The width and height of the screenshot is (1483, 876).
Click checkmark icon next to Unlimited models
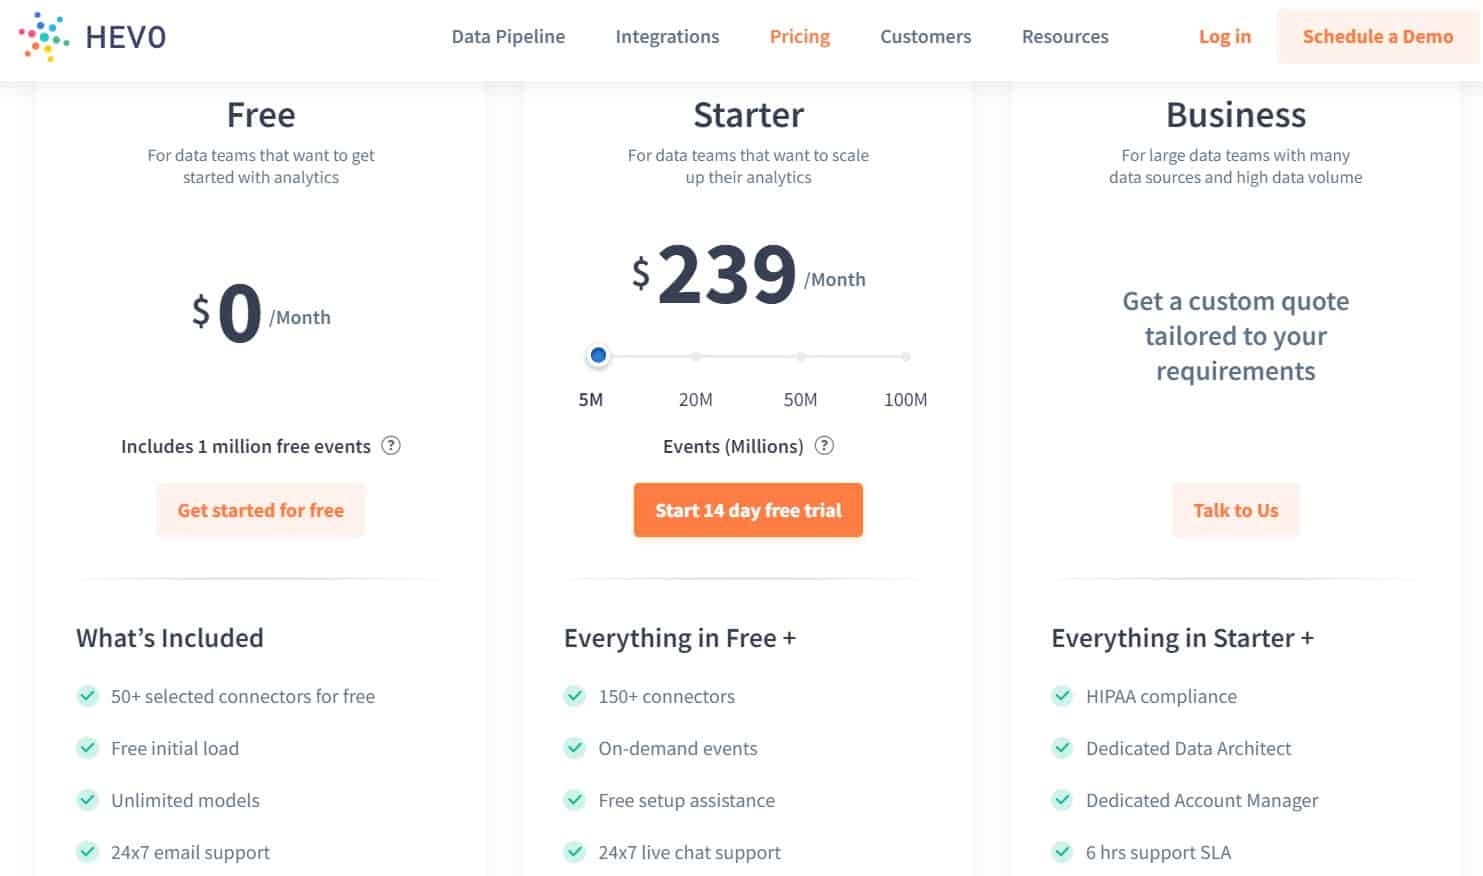88,800
